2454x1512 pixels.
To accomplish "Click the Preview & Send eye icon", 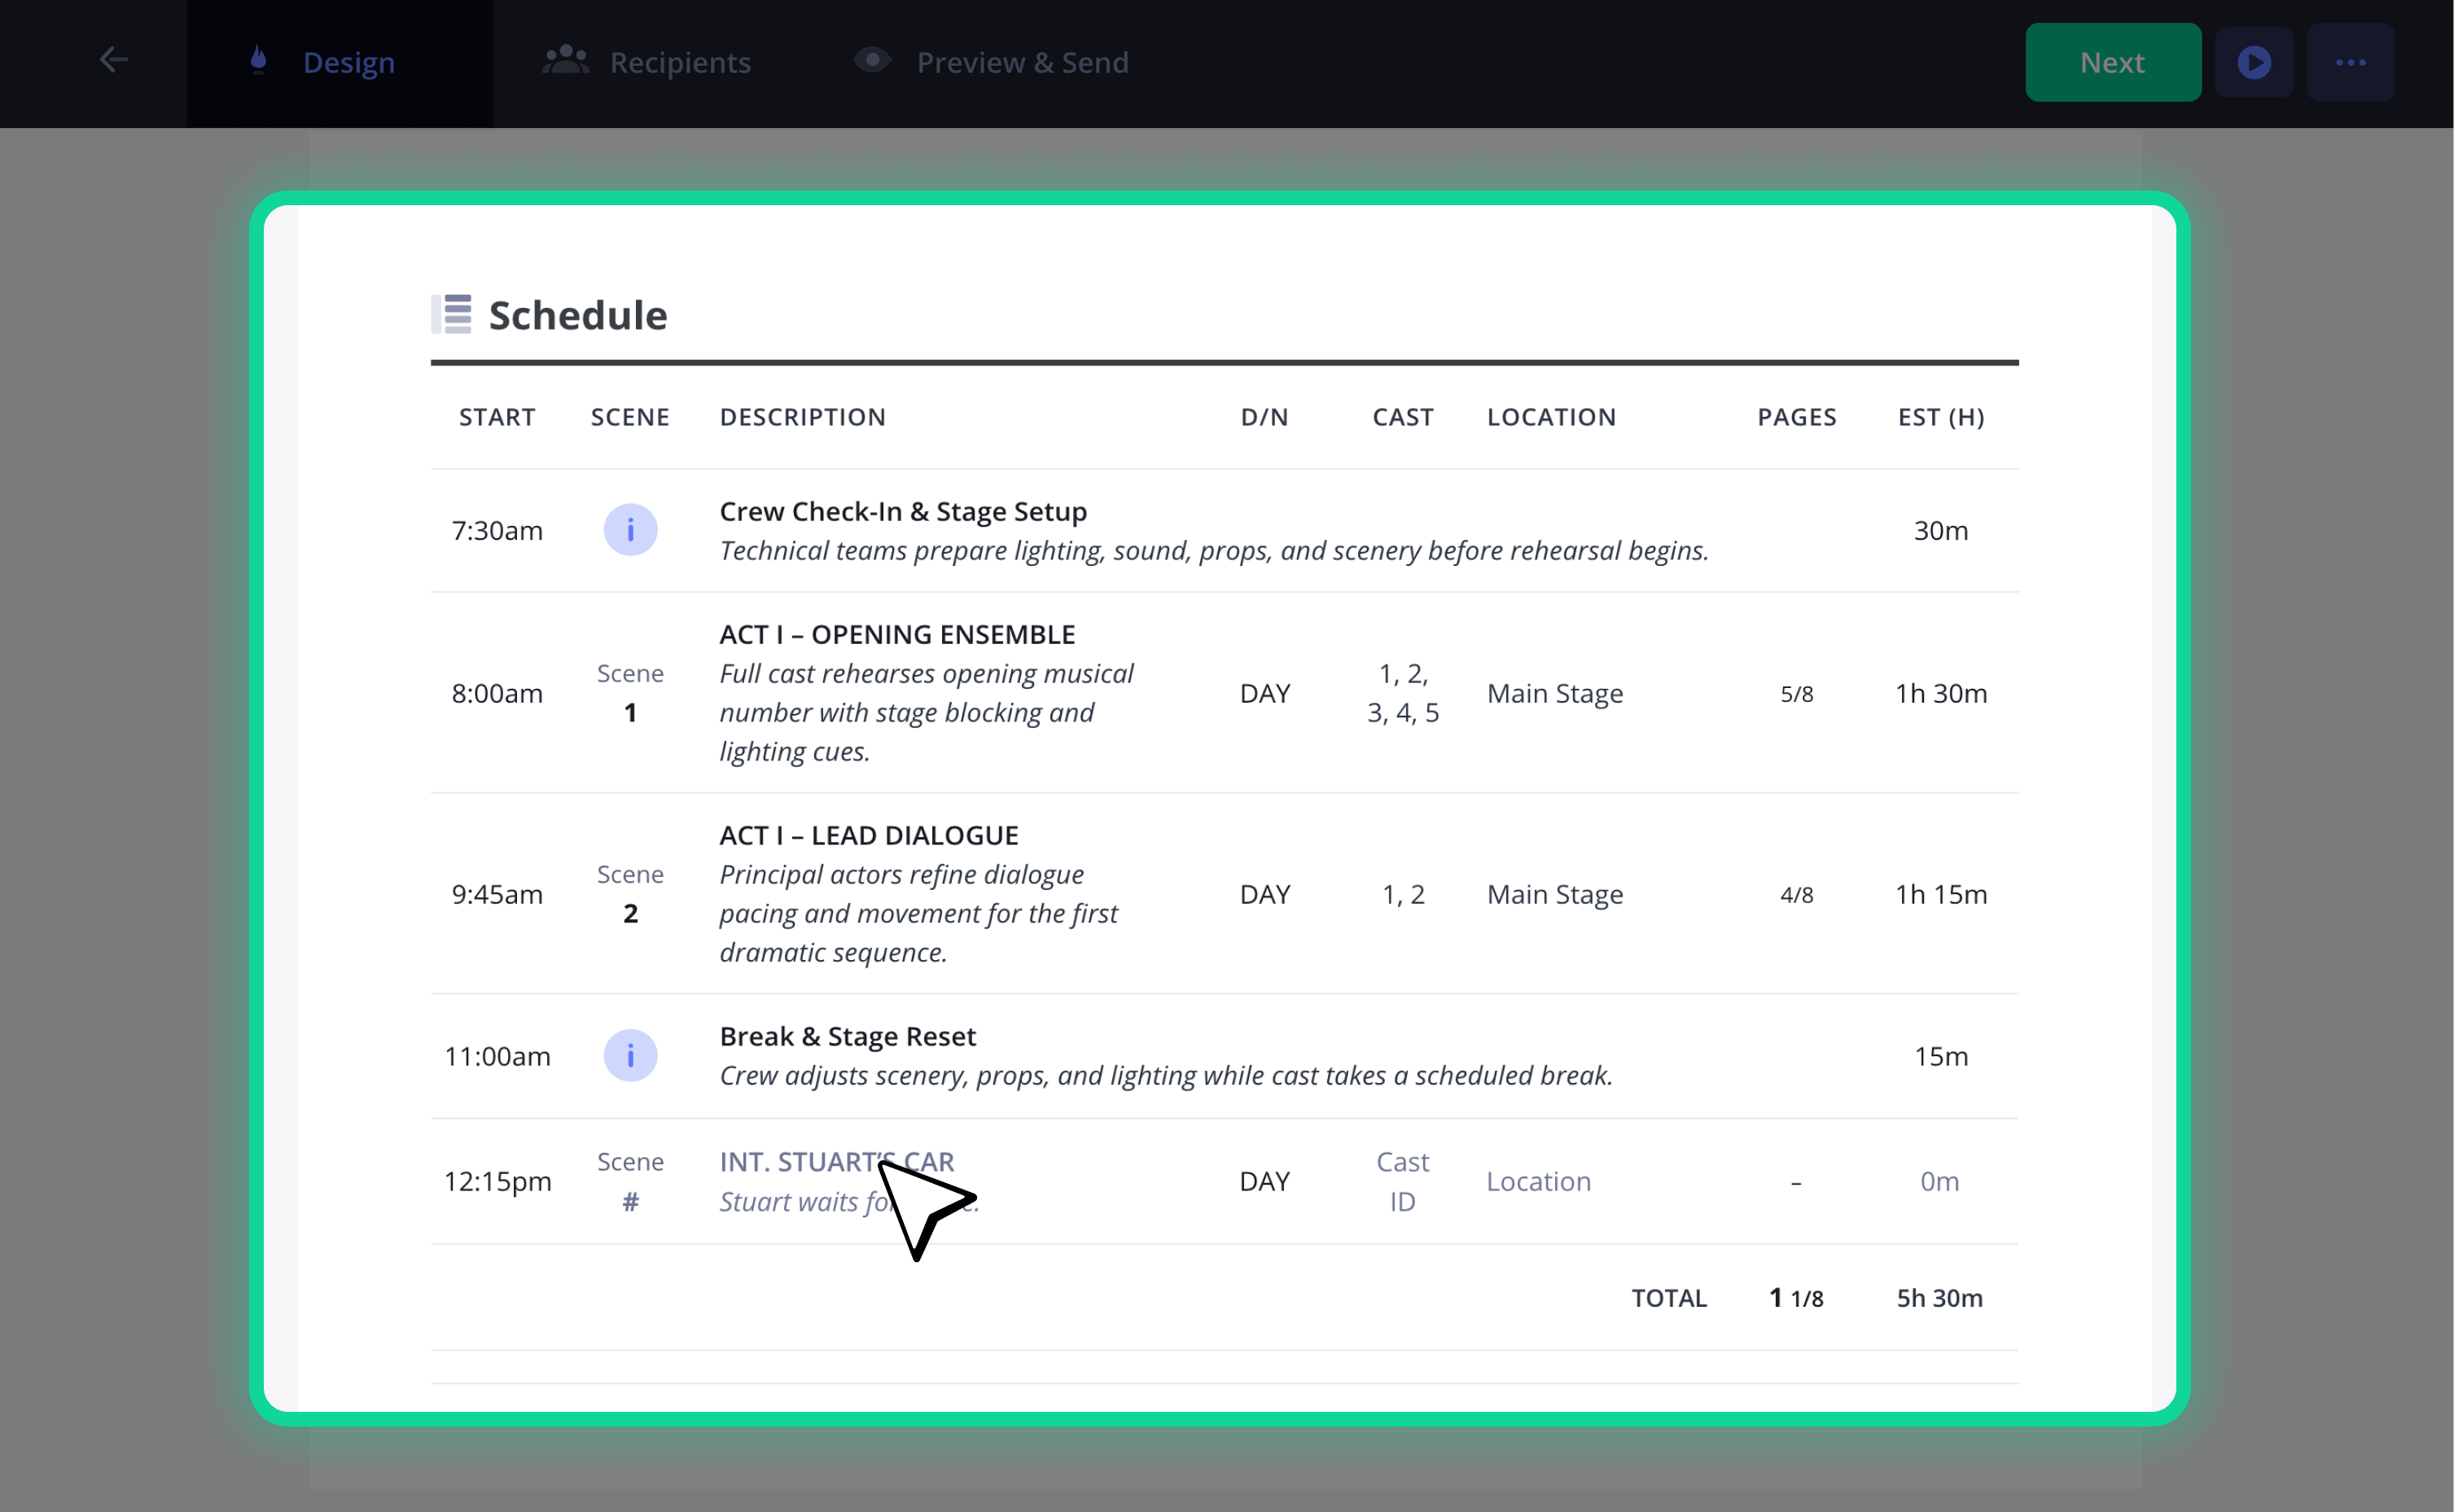I will point(873,60).
